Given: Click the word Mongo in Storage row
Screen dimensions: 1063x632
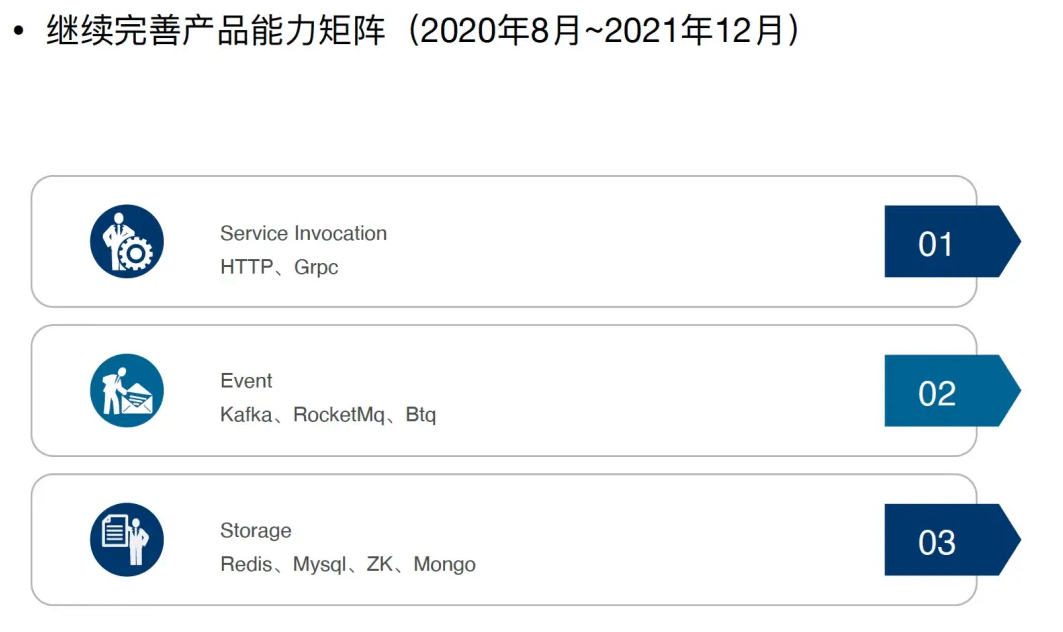Looking at the screenshot, I should click(x=445, y=564).
